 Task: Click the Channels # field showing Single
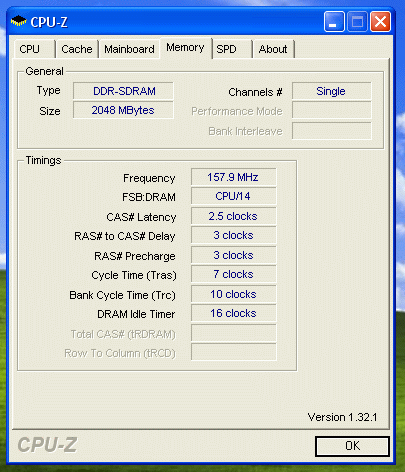pos(332,91)
